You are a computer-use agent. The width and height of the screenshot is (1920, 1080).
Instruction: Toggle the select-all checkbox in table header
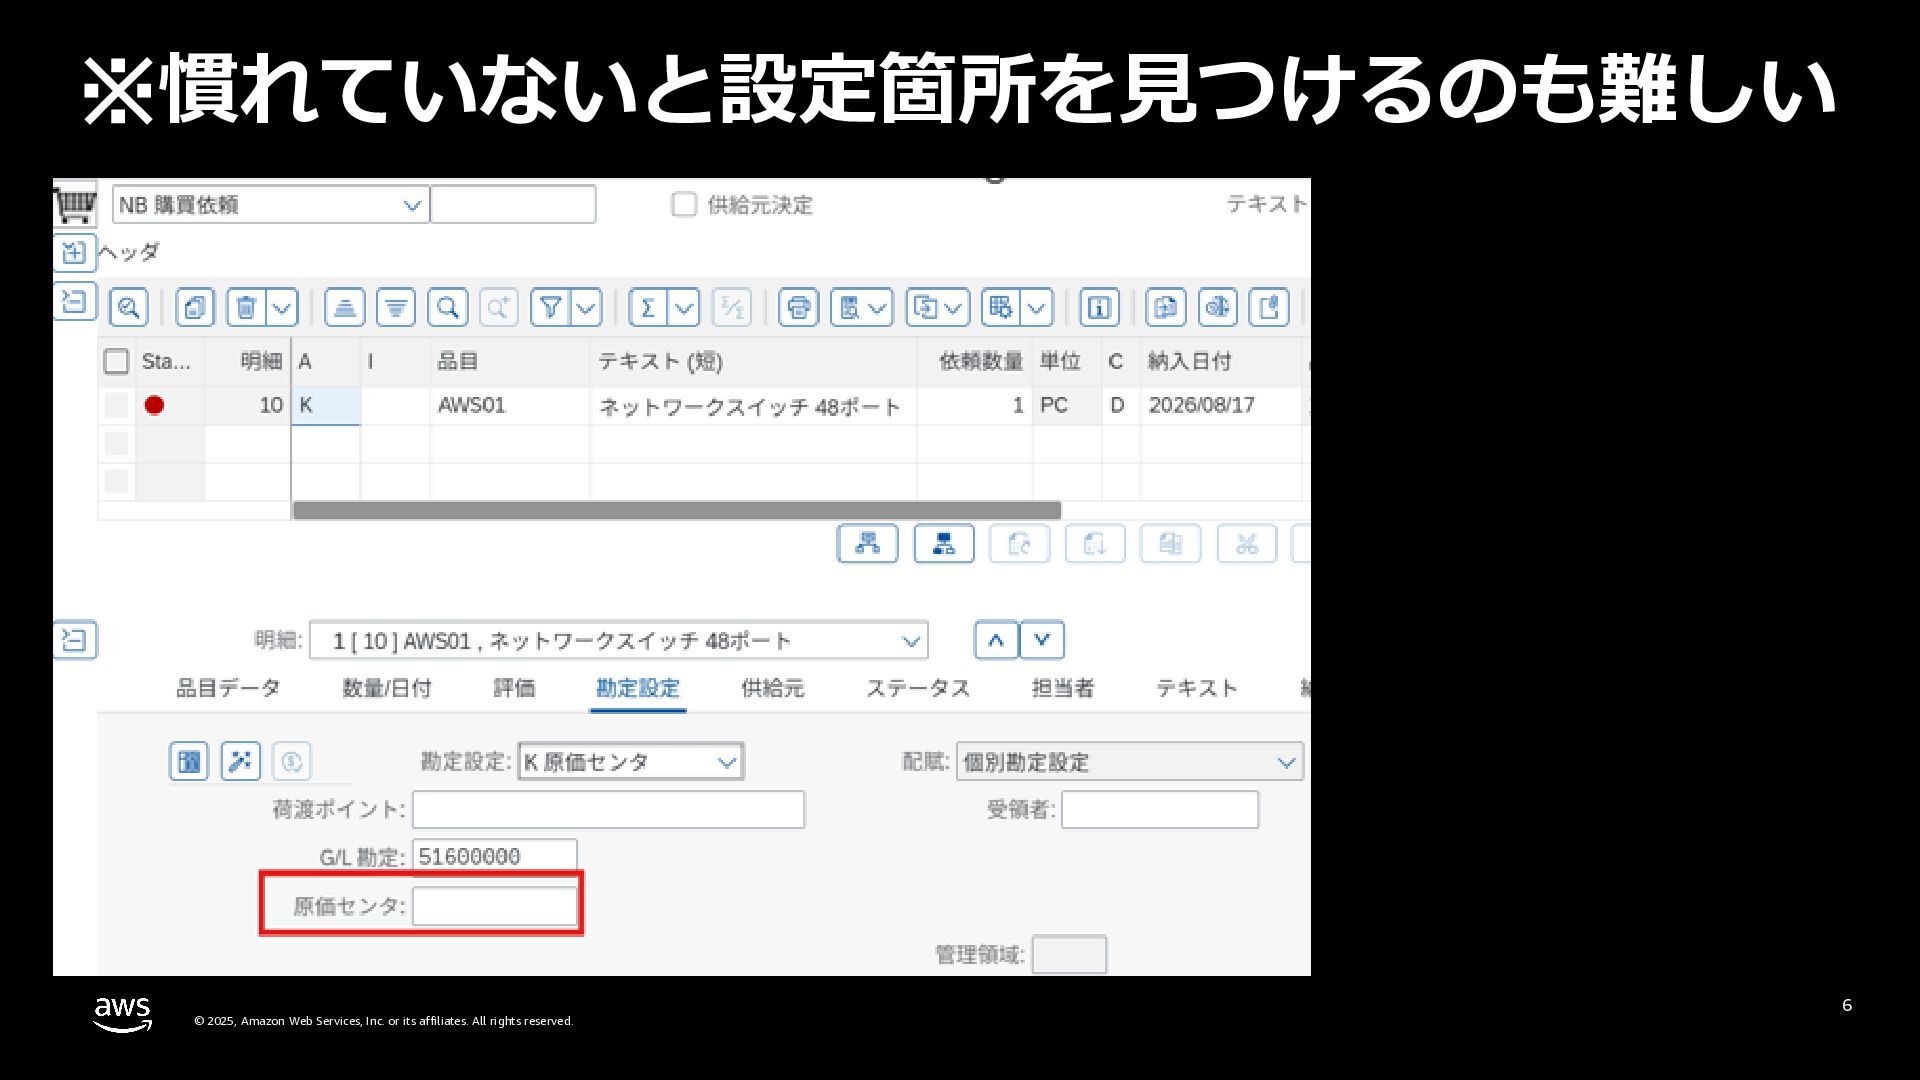(117, 361)
